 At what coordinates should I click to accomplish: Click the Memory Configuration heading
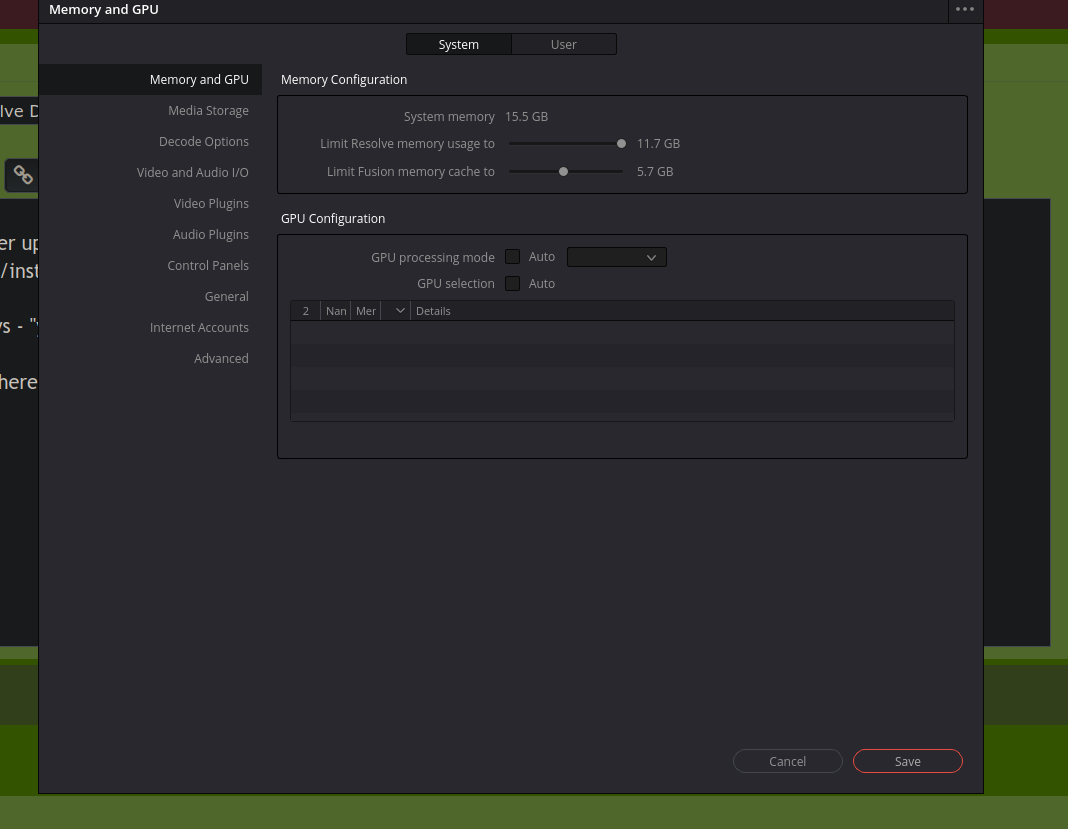[344, 80]
